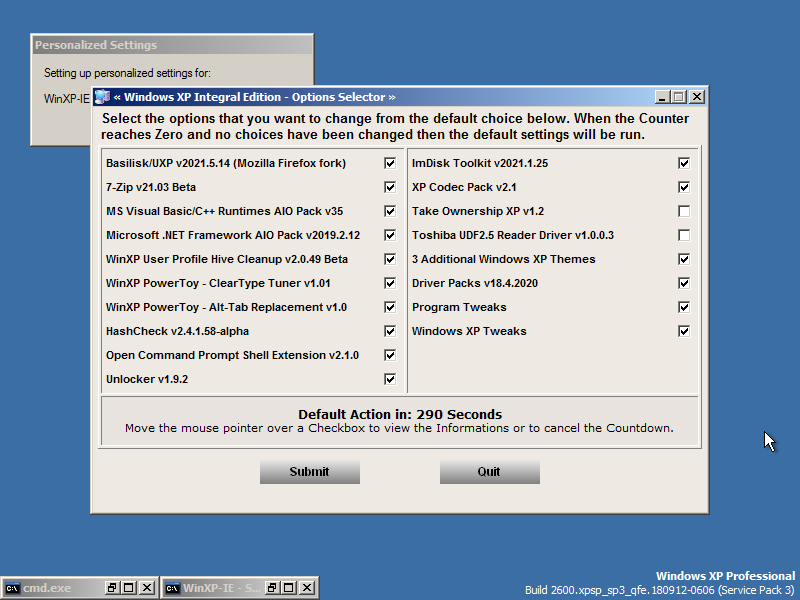Maximize the WinXP-IE minimized window
Image resolution: width=800 pixels, height=600 pixels.
[x=289, y=588]
